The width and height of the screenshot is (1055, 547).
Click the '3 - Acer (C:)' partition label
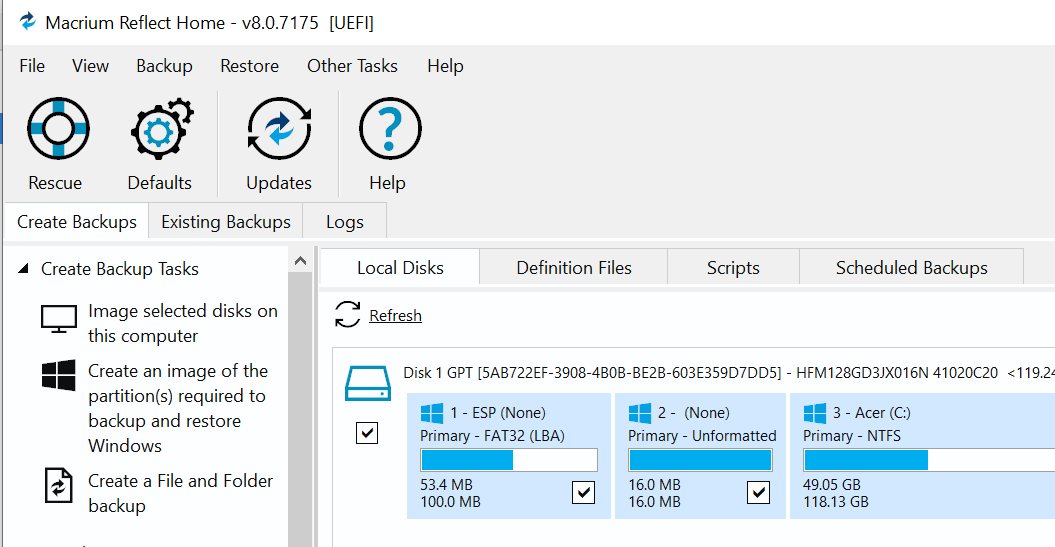click(872, 413)
